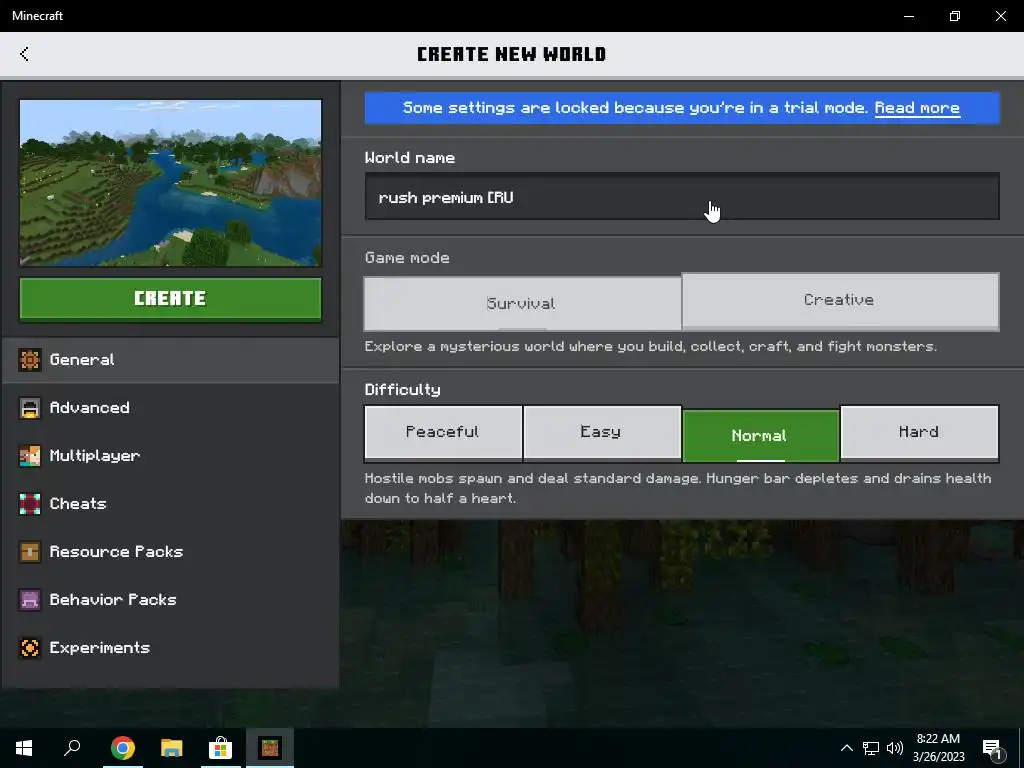The image size is (1024, 768).
Task: Open the notification center icon
Action: [992, 750]
